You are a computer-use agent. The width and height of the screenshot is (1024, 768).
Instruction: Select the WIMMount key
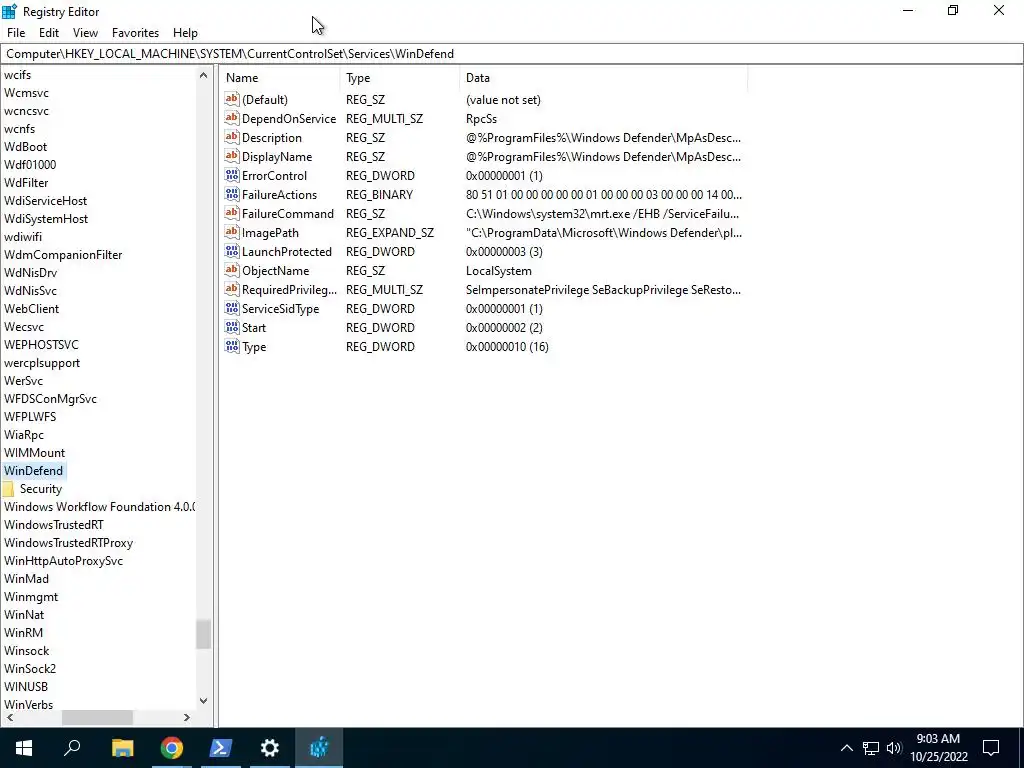tap(35, 453)
